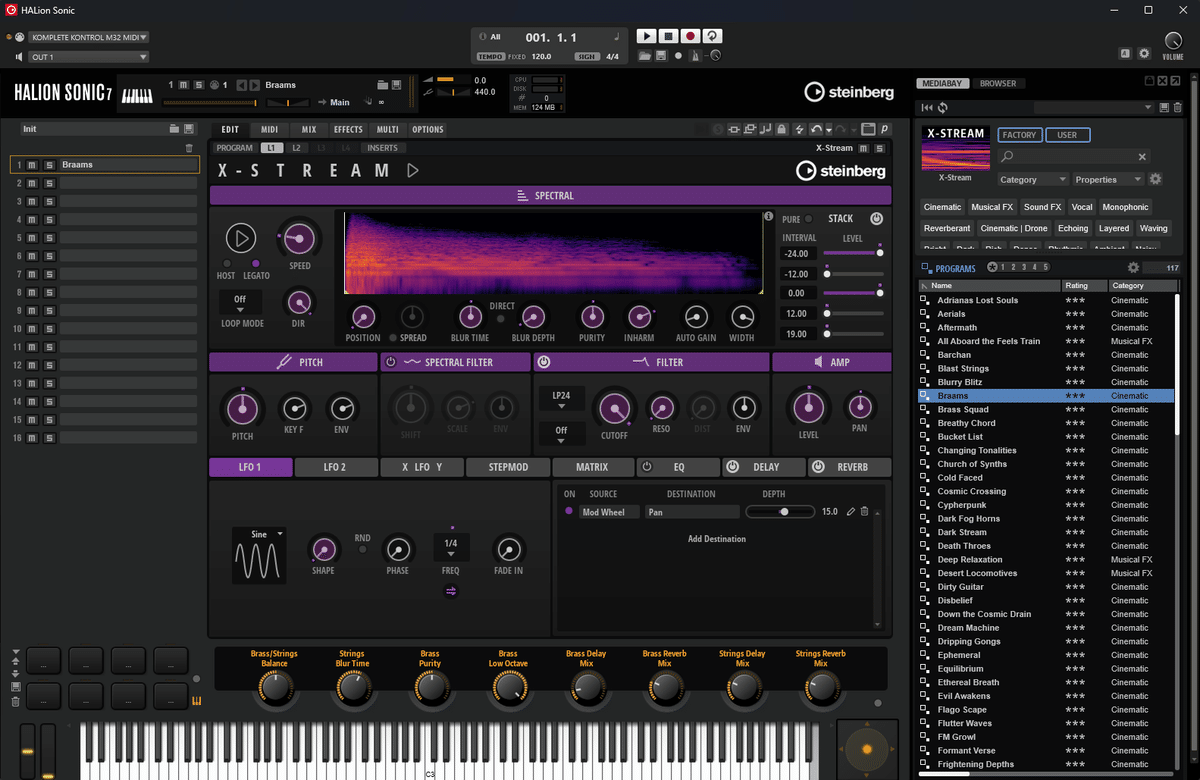Viewport: 1200px width, 780px height.
Task: Mute slot 1 Braams
Action: [x=32, y=165]
